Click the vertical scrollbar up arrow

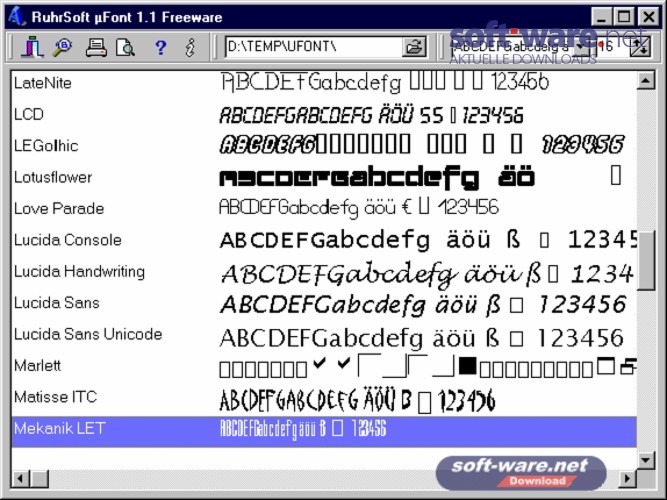646,80
